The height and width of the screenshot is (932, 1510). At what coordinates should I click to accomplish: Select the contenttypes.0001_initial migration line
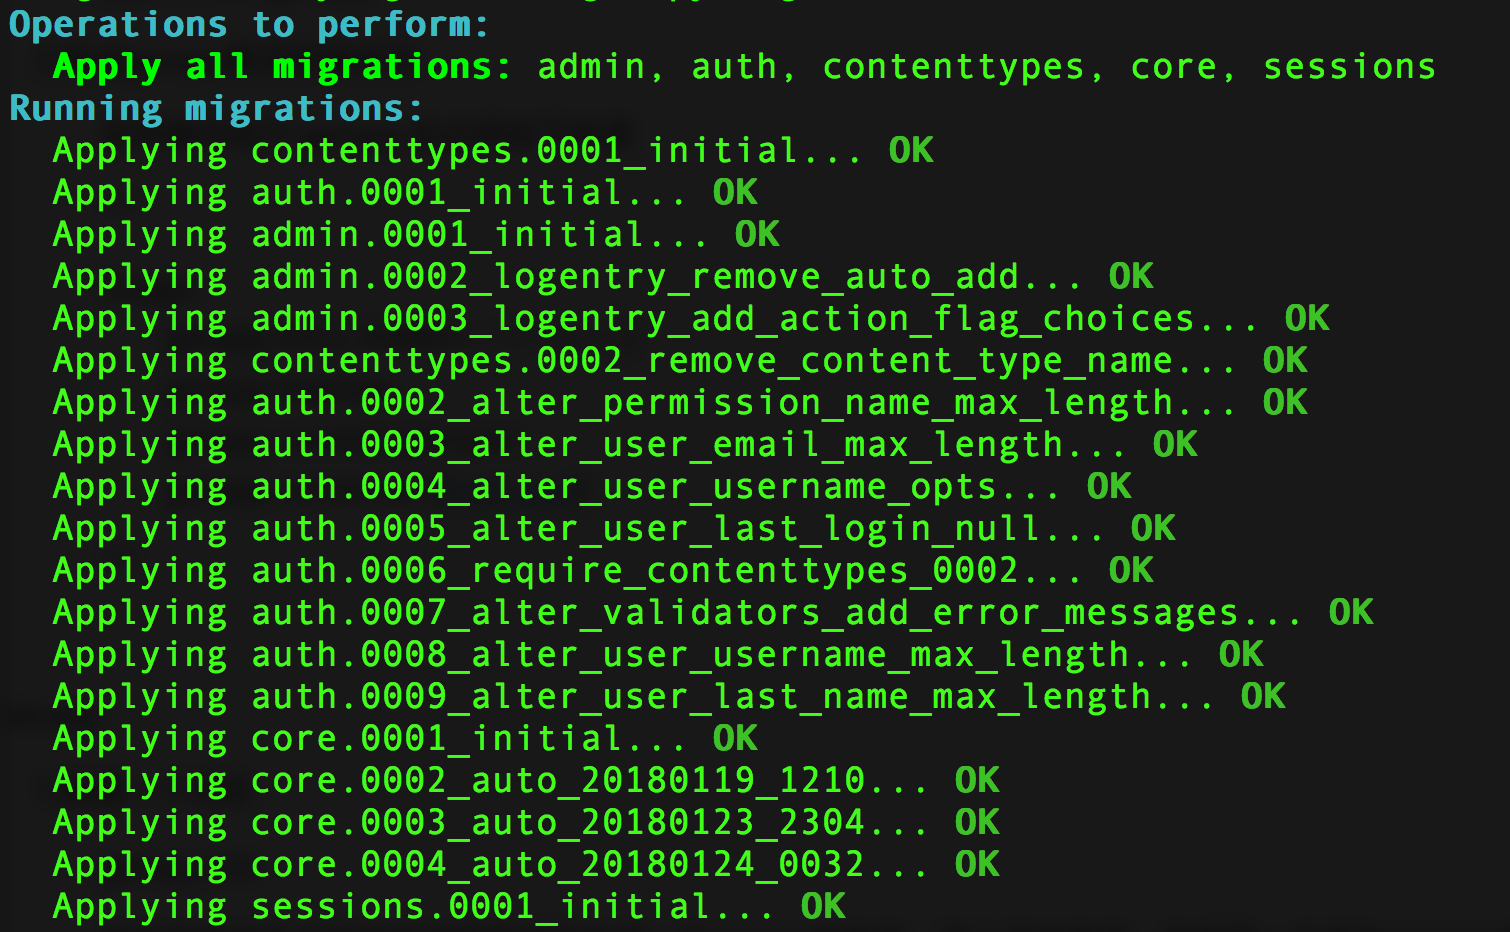[494, 150]
